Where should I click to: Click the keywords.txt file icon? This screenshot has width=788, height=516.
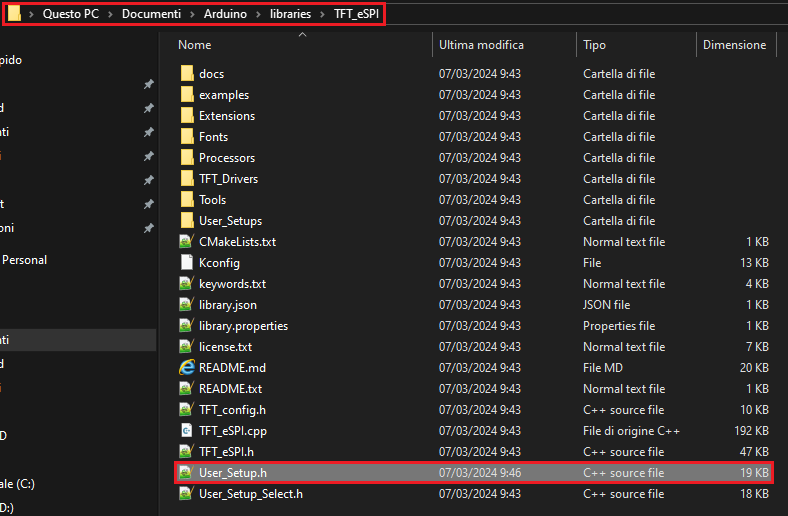pyautogui.click(x=186, y=283)
